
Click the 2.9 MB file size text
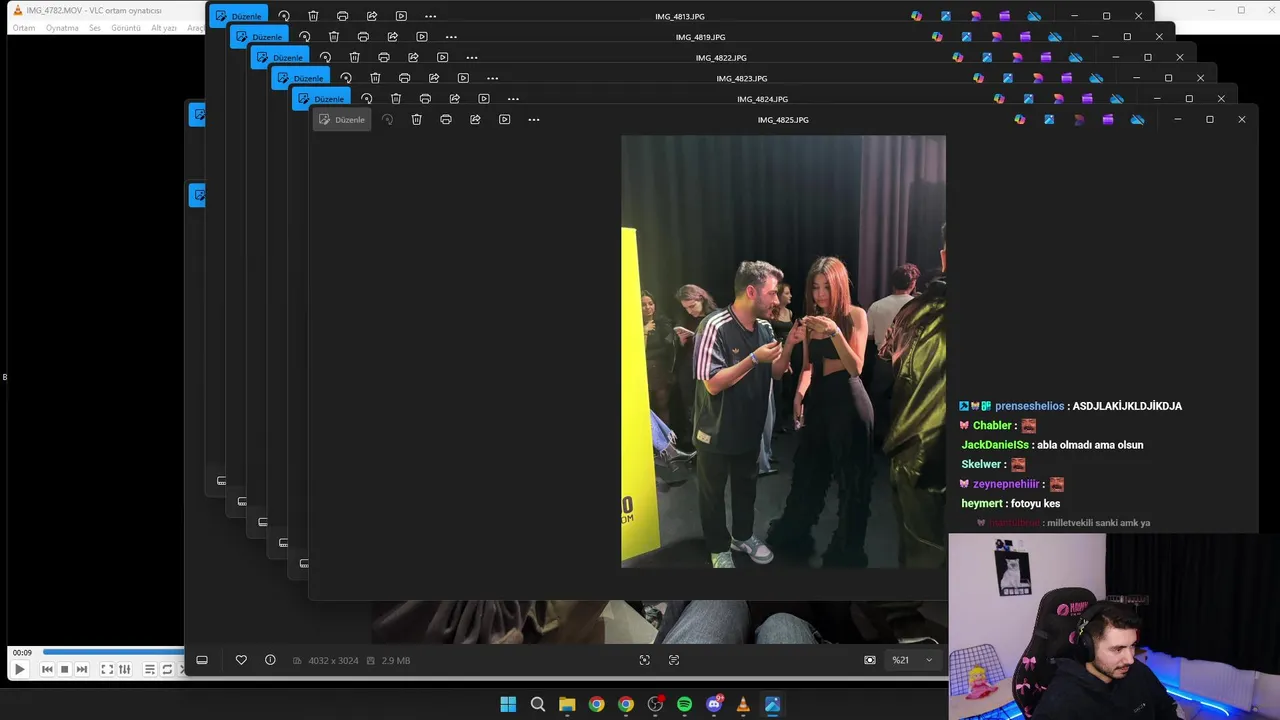click(396, 661)
